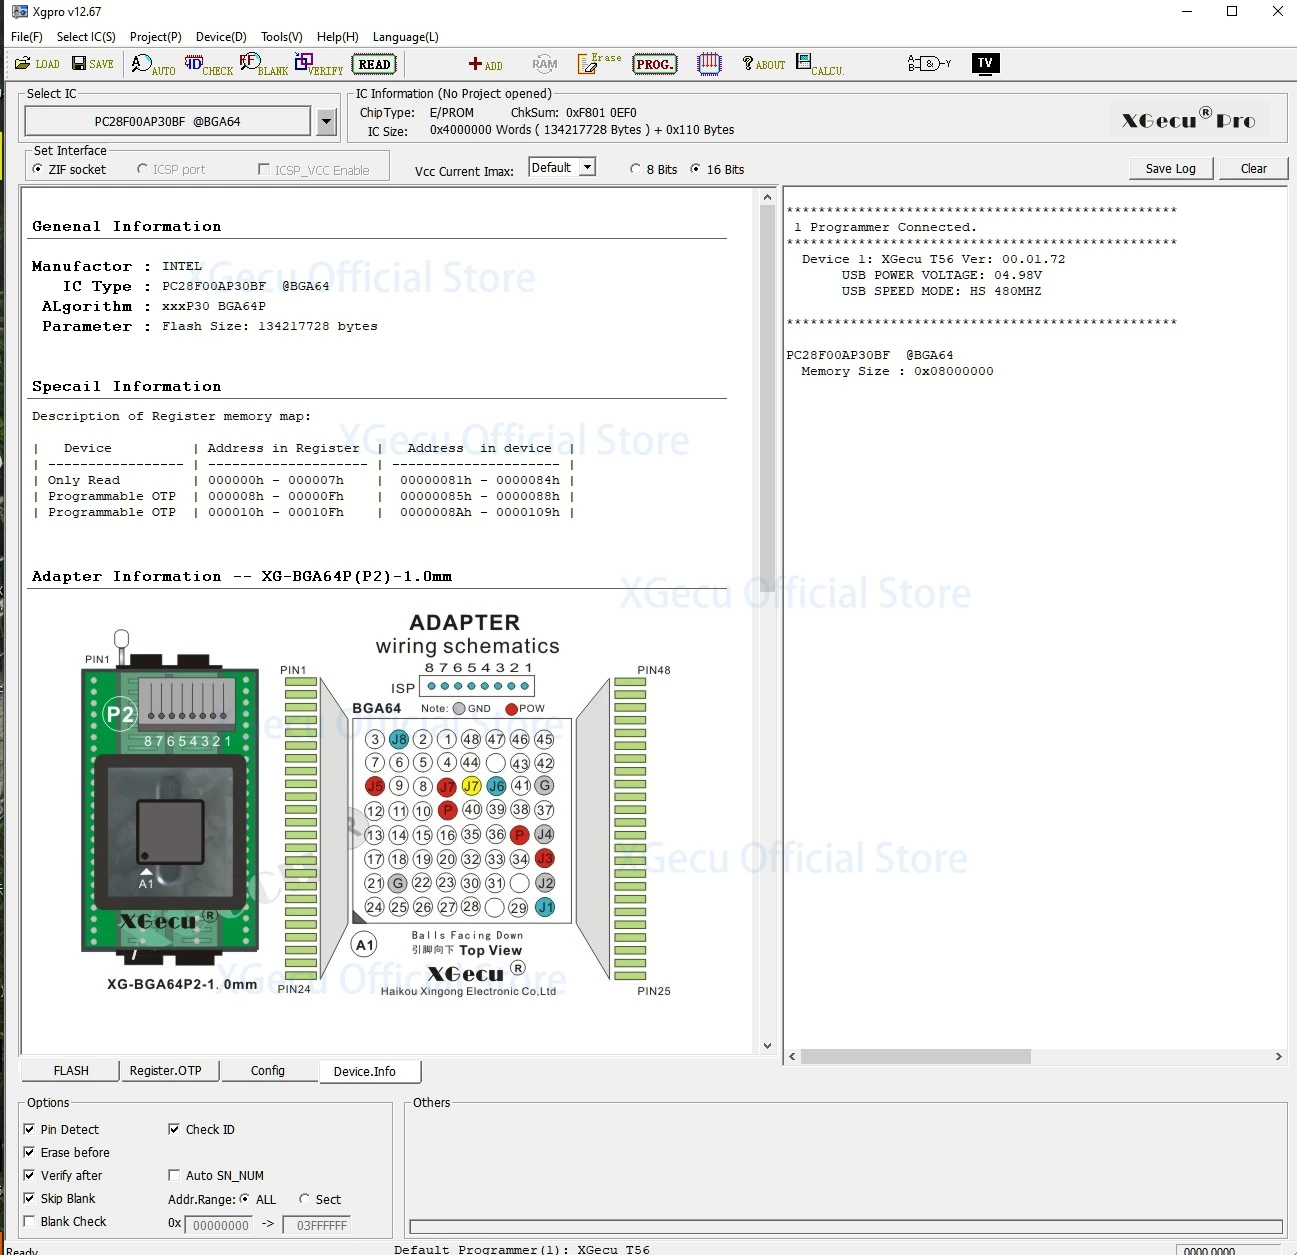1297x1255 pixels.
Task: Toggle Verify after option
Action: pos(62,1176)
